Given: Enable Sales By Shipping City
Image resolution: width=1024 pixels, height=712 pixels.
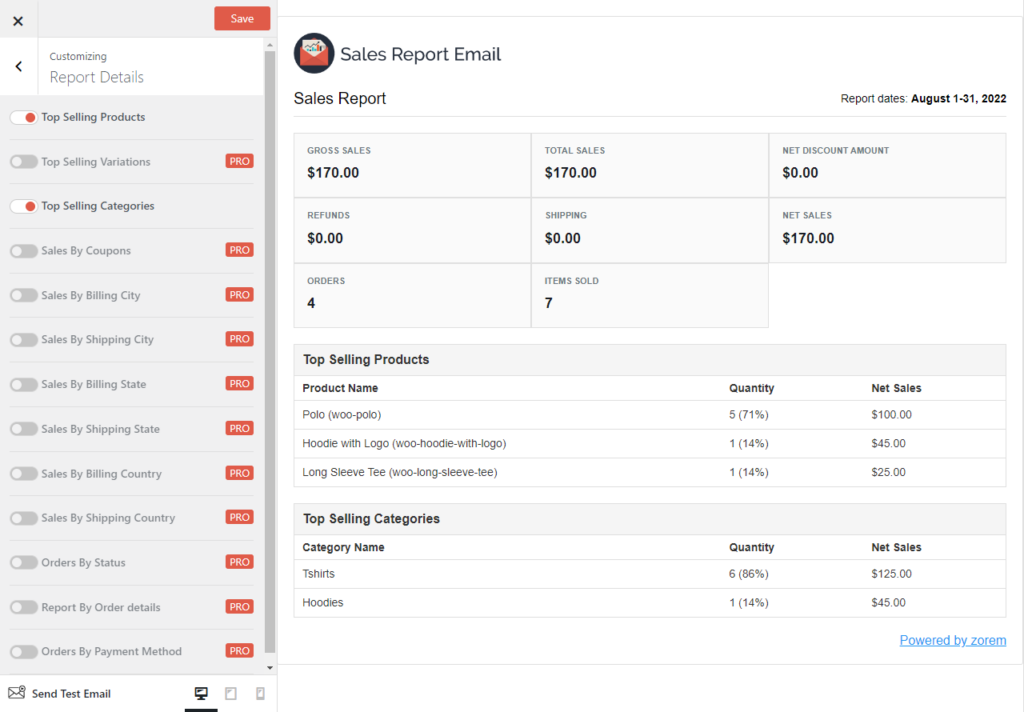Looking at the screenshot, I should click(25, 339).
